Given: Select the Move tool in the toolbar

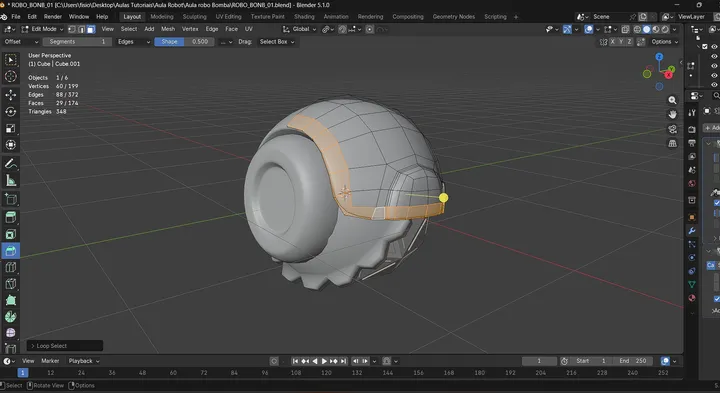Looking at the screenshot, I should coord(11,95).
